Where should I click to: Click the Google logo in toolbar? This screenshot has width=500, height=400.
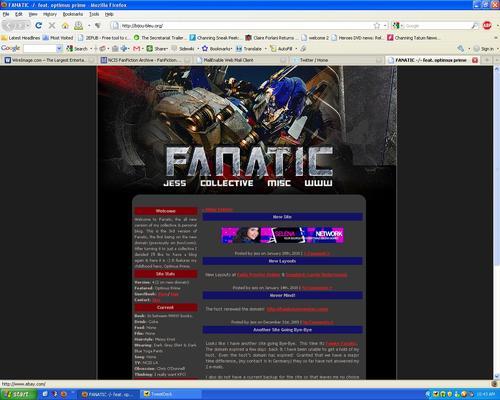point(10,48)
